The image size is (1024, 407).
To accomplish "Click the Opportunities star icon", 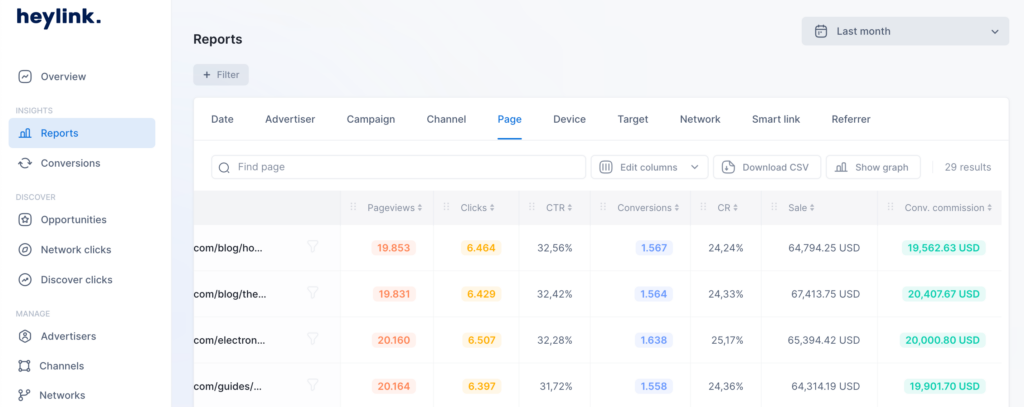I will click(25, 220).
